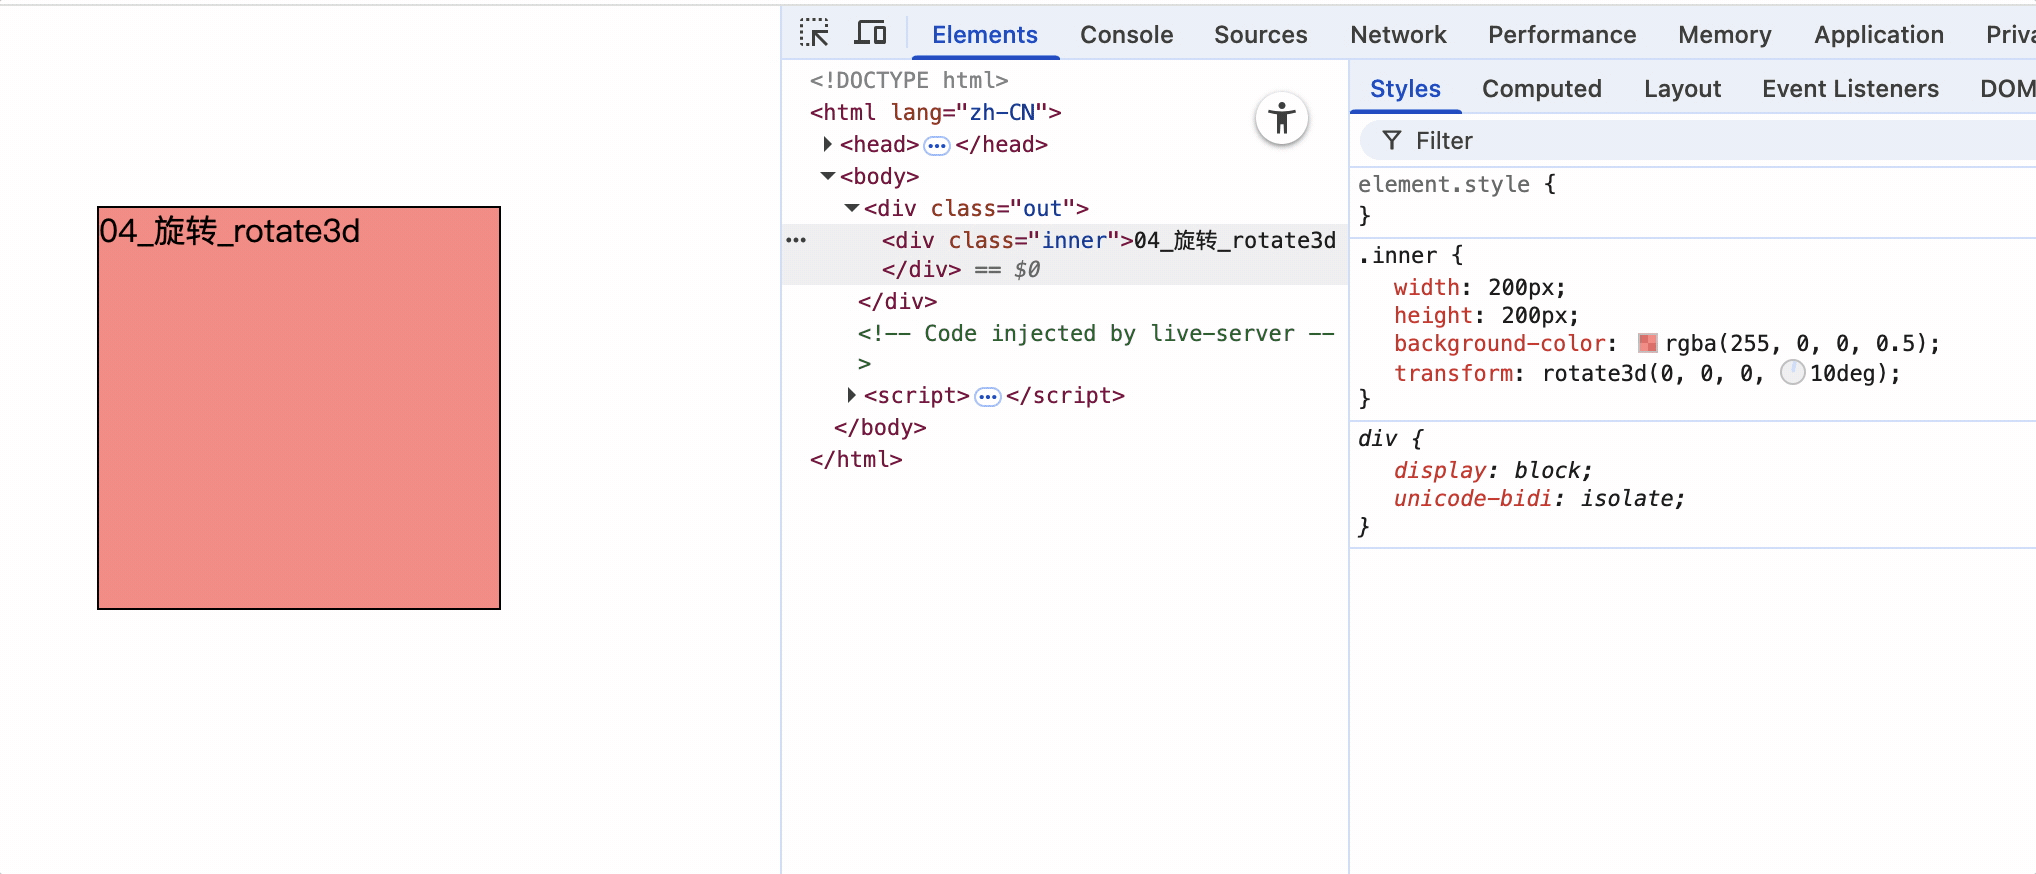Switch to the Console tab
This screenshot has width=2036, height=874.
(x=1126, y=35)
